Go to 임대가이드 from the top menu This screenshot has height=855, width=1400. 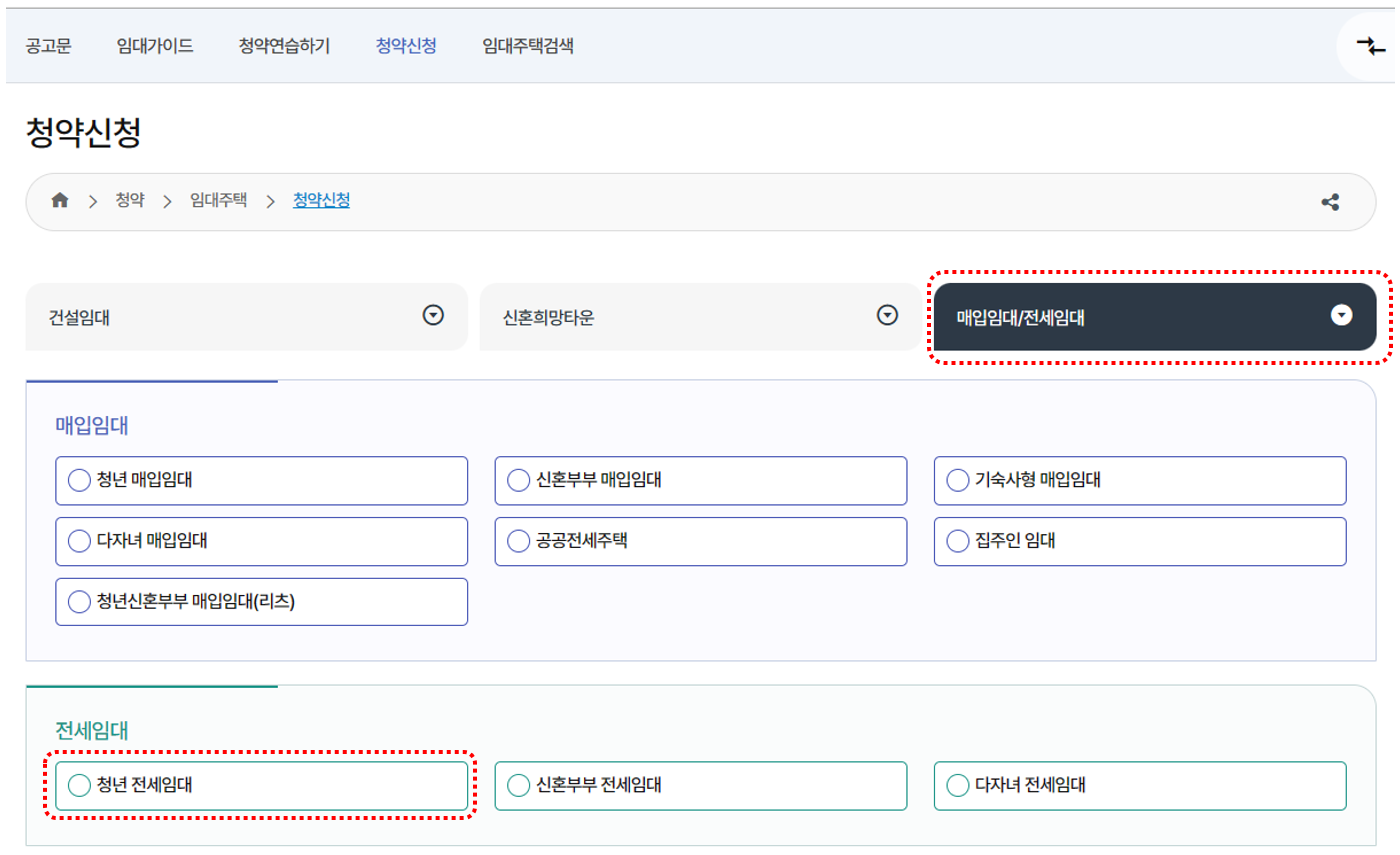pos(154,45)
